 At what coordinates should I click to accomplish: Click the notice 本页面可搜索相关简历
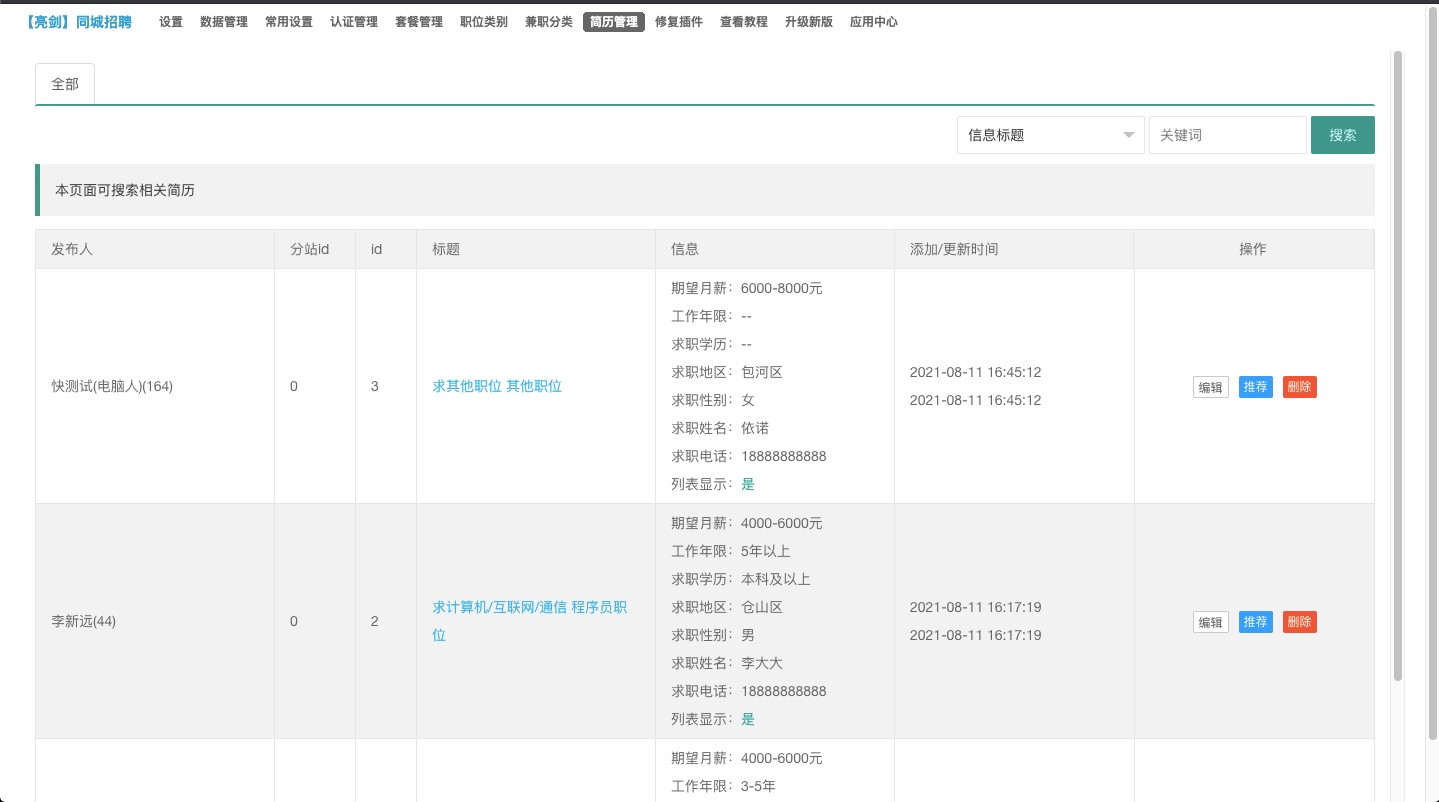[x=125, y=190]
